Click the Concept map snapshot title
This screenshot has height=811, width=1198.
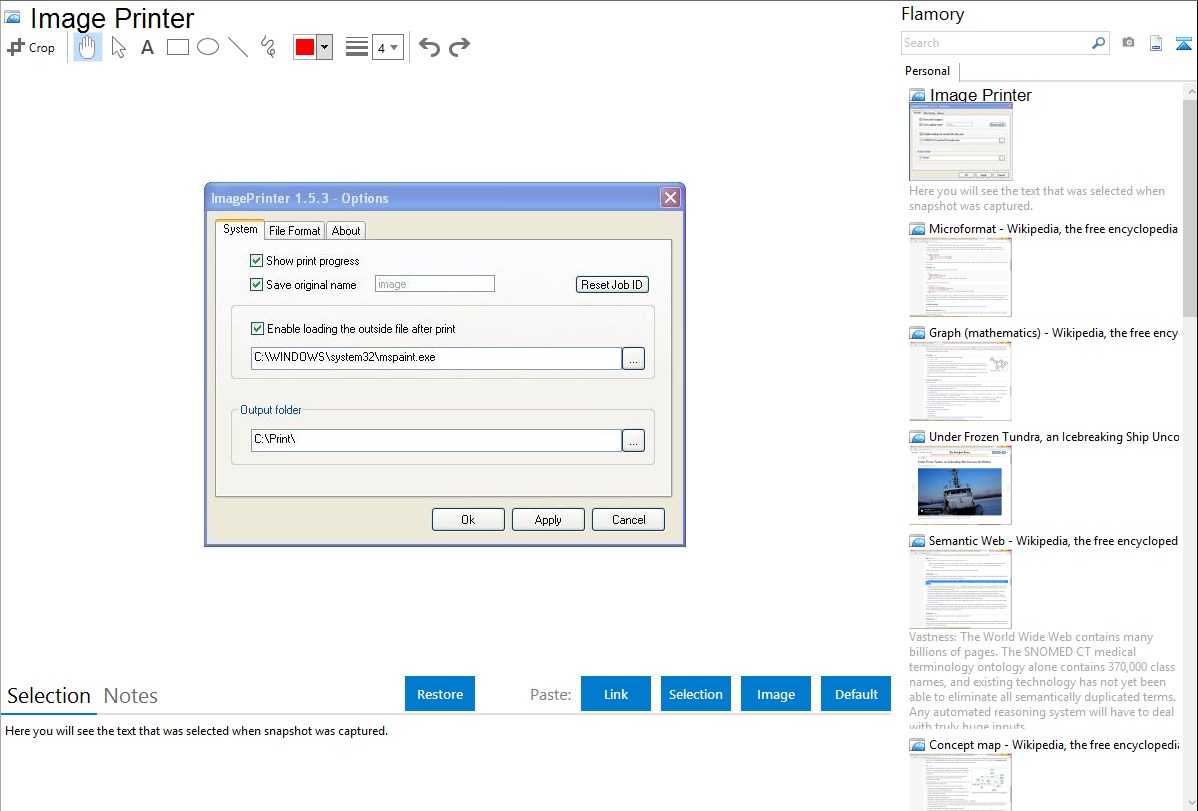(1054, 744)
